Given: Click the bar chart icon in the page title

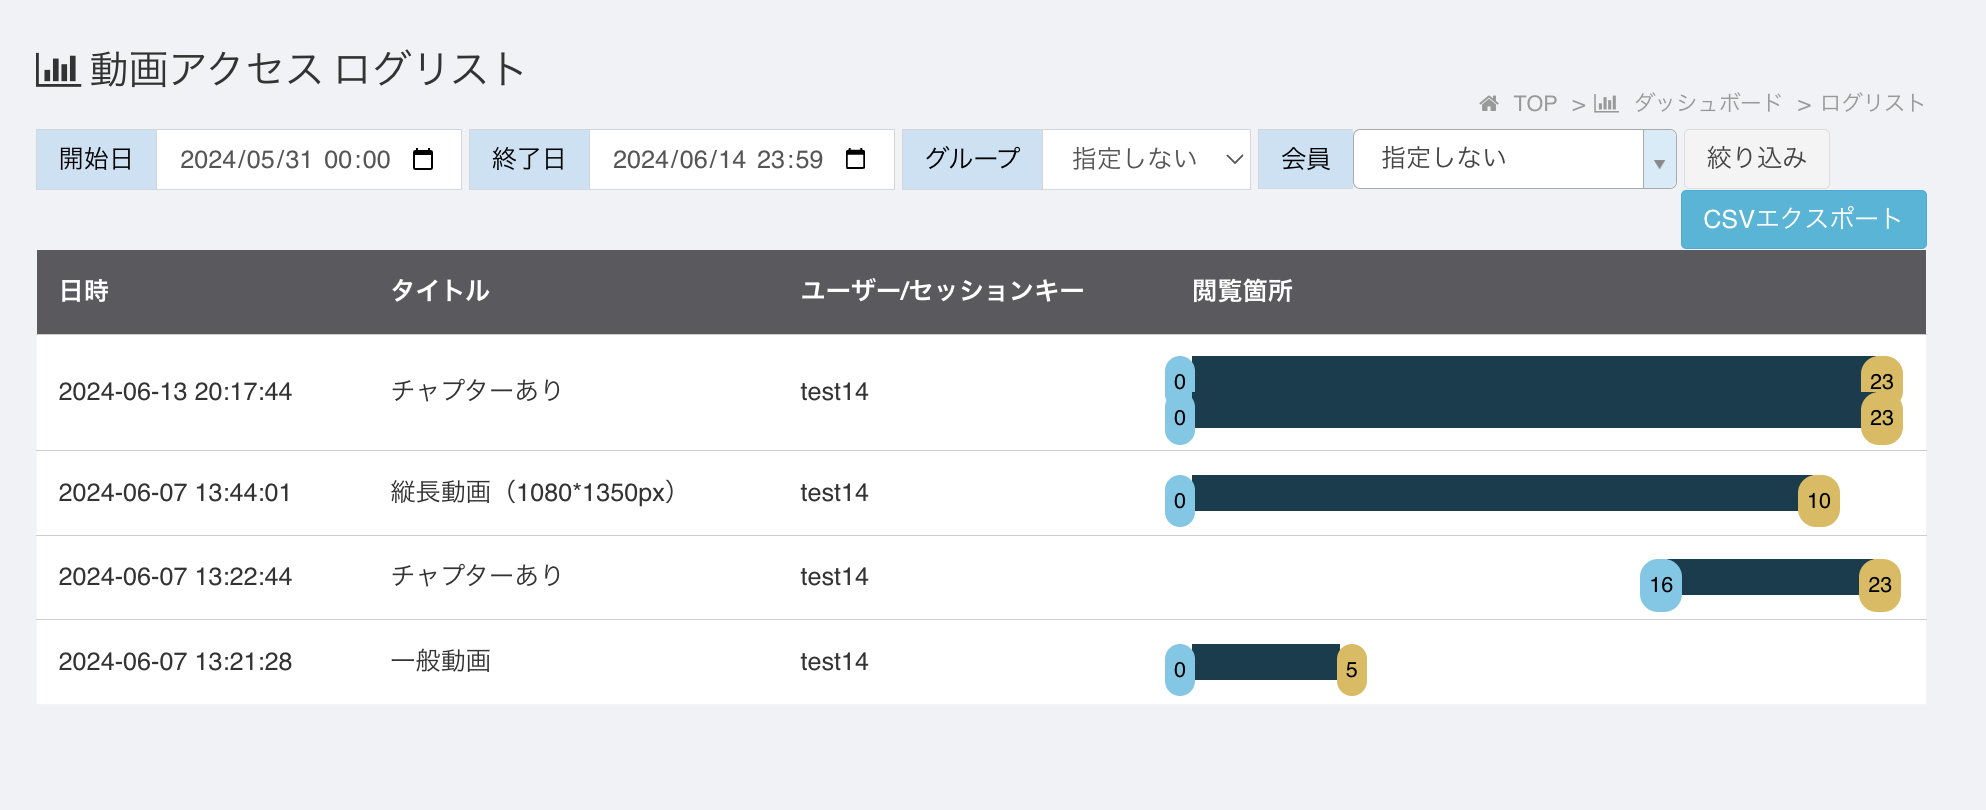Looking at the screenshot, I should (57, 69).
